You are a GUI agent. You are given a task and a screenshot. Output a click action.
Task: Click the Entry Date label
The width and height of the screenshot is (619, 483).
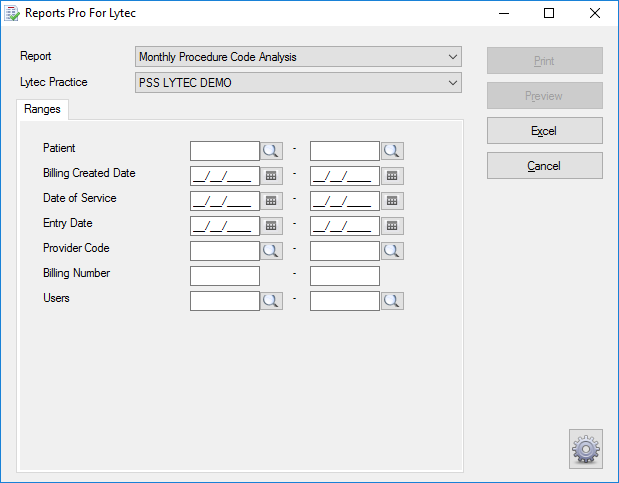tap(68, 223)
